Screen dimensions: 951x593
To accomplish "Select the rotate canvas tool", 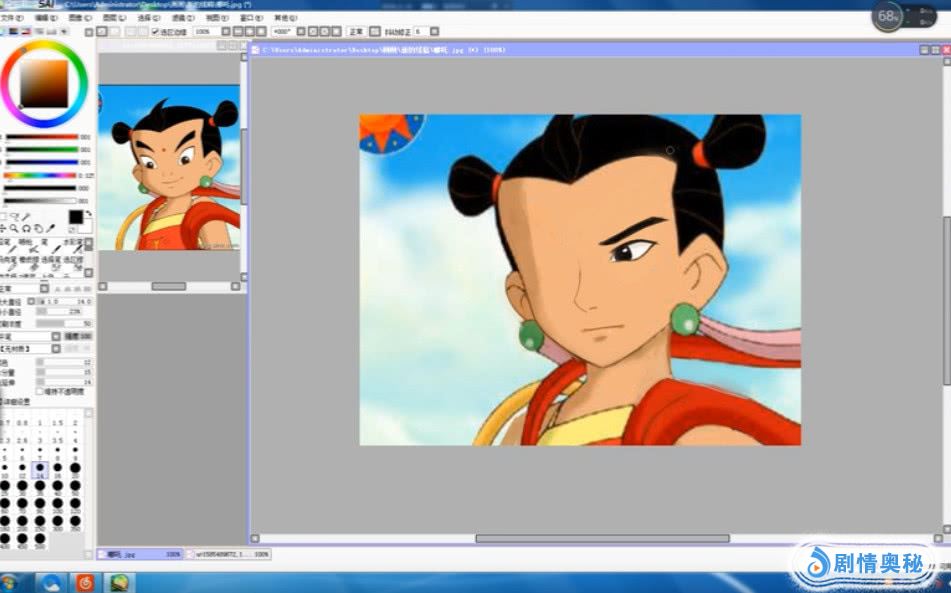I will (27, 228).
